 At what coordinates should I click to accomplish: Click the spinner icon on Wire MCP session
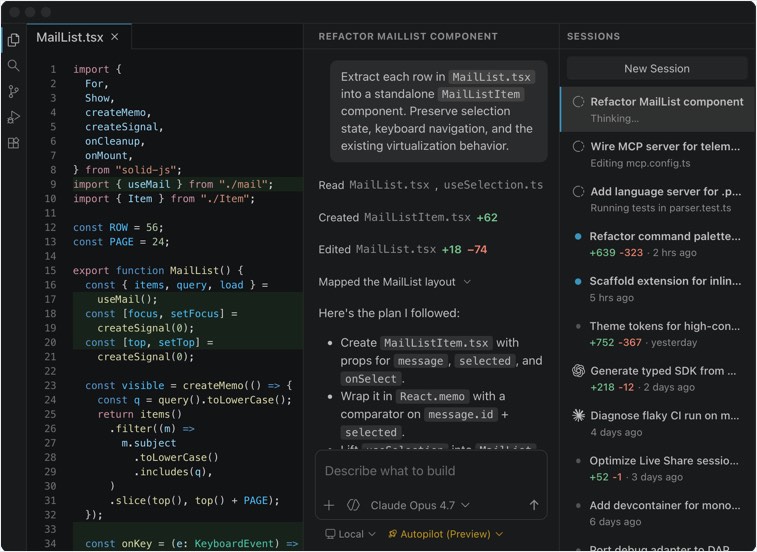click(578, 146)
